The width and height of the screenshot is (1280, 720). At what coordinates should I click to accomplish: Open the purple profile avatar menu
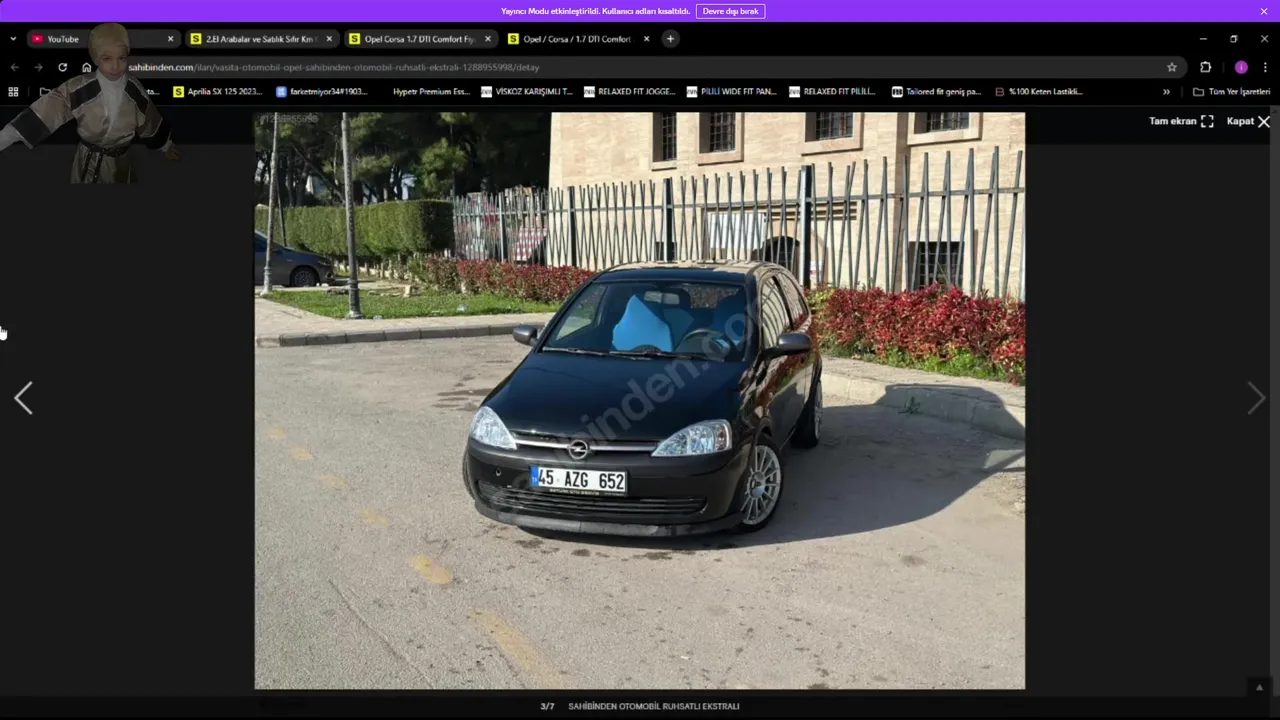[x=1241, y=67]
